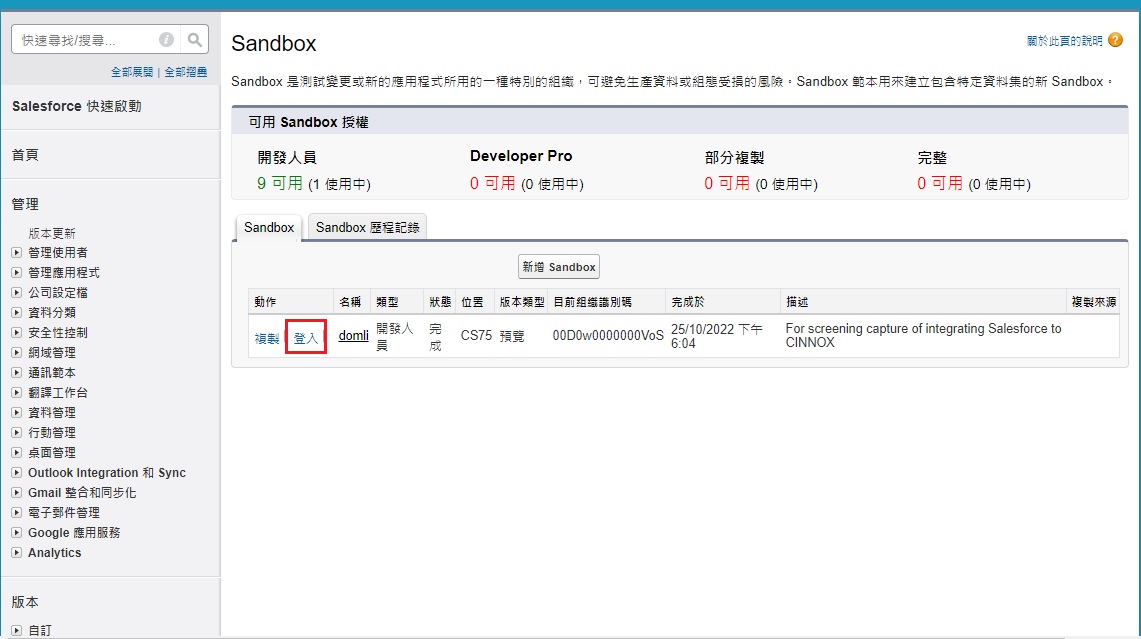Screen dimensions: 1141x639
Task: Click the CS75 location cell
Action: click(476, 336)
